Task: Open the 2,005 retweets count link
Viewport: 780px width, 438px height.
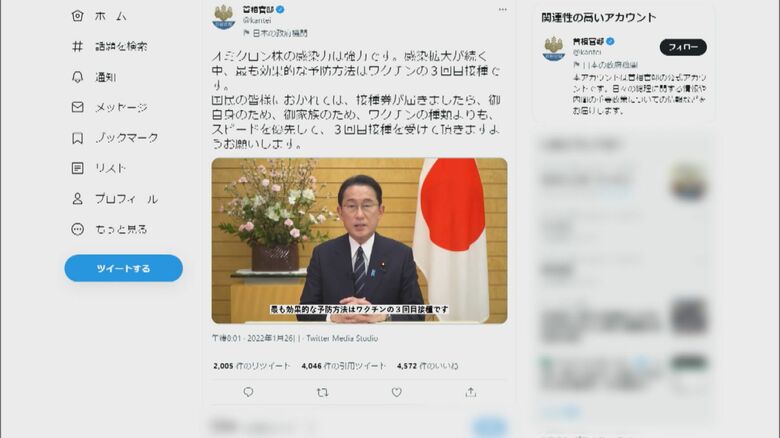Action: pos(251,366)
